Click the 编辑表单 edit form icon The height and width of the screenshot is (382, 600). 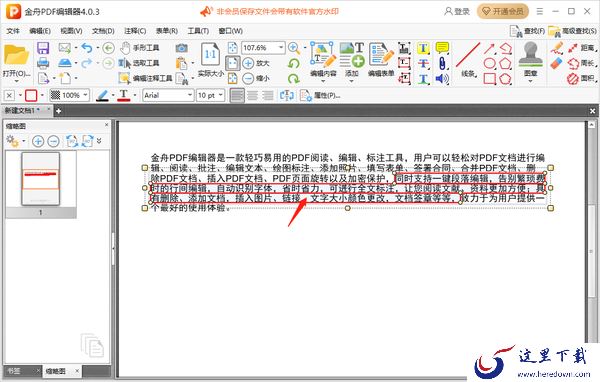pyautogui.click(x=381, y=60)
